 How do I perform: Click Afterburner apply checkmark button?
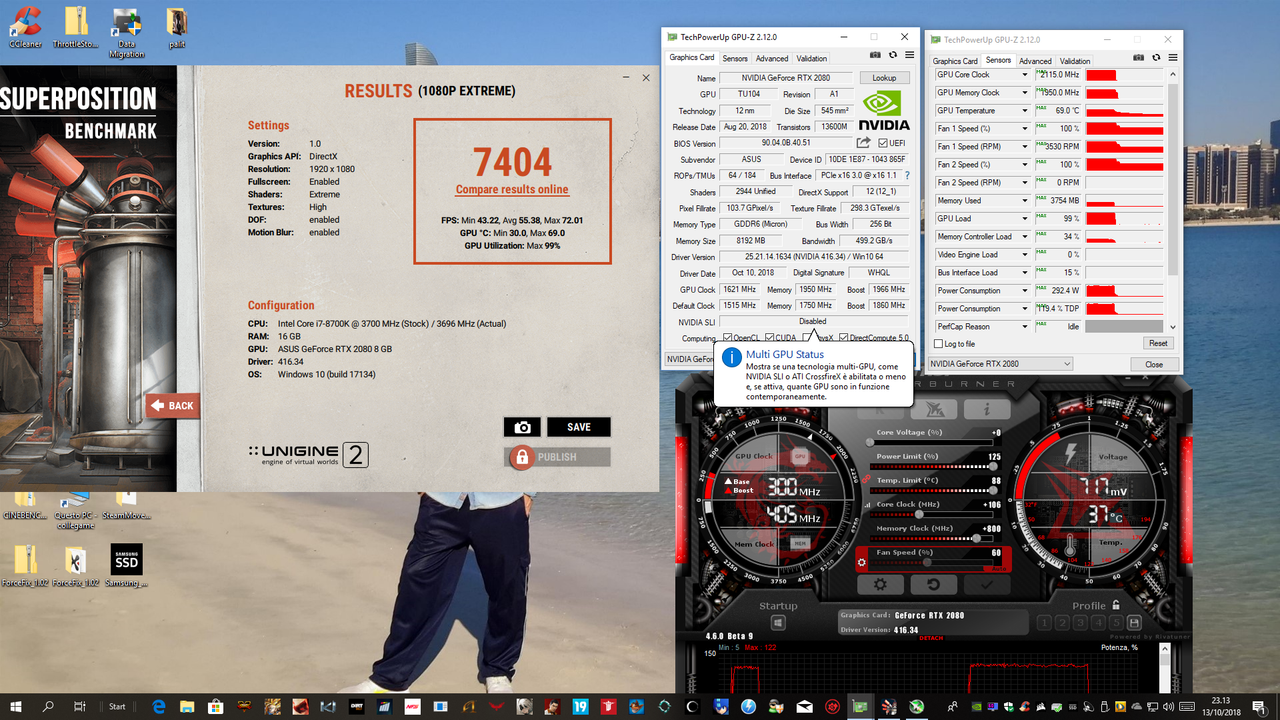[986, 585]
